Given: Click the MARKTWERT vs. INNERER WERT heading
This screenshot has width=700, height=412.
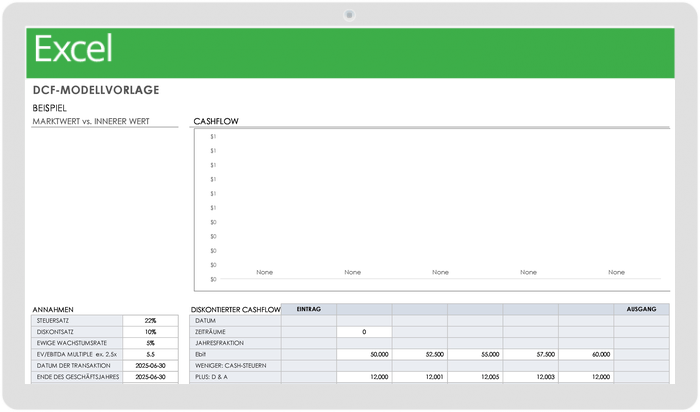Looking at the screenshot, I should [x=91, y=121].
